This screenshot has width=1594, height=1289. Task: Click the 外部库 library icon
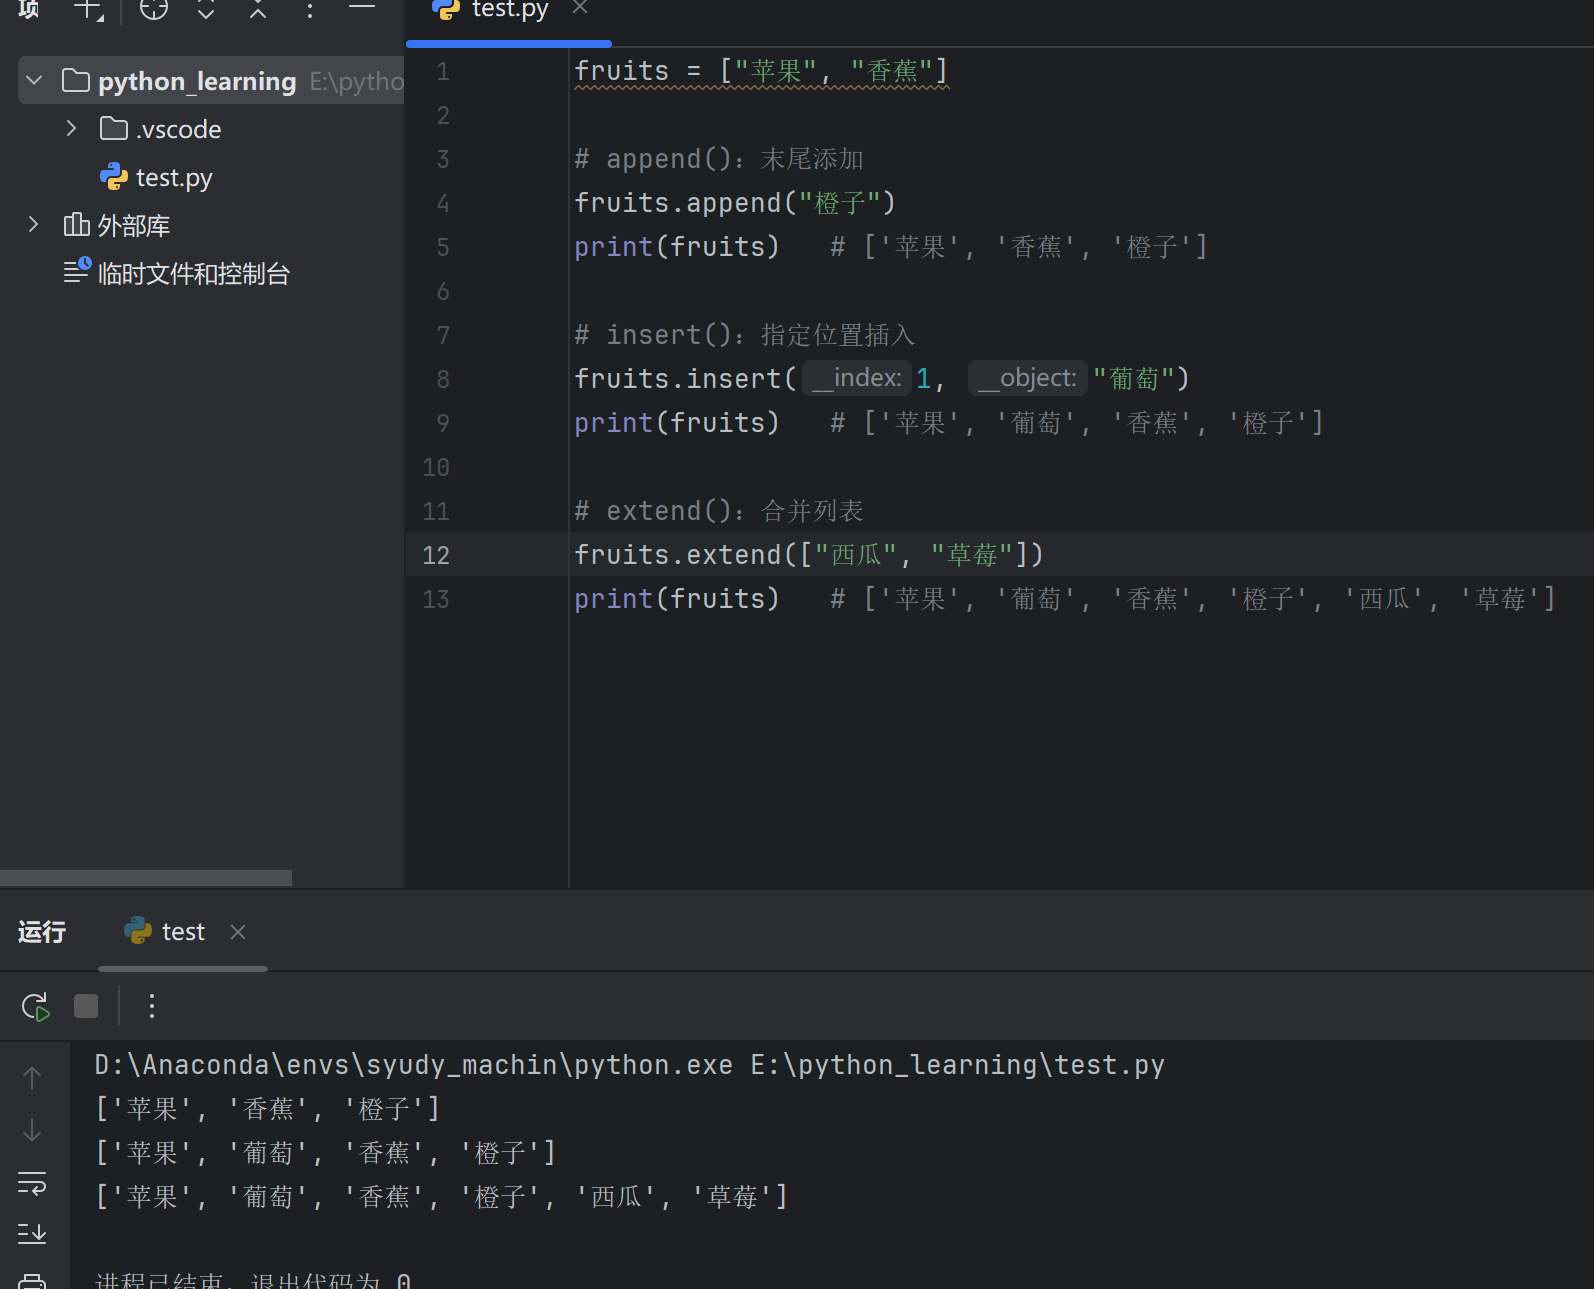(77, 225)
